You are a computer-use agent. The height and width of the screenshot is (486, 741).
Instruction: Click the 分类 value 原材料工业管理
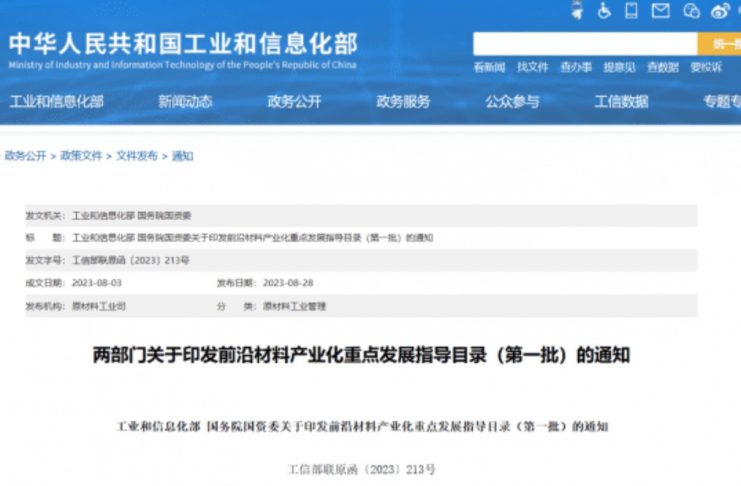[x=294, y=306]
